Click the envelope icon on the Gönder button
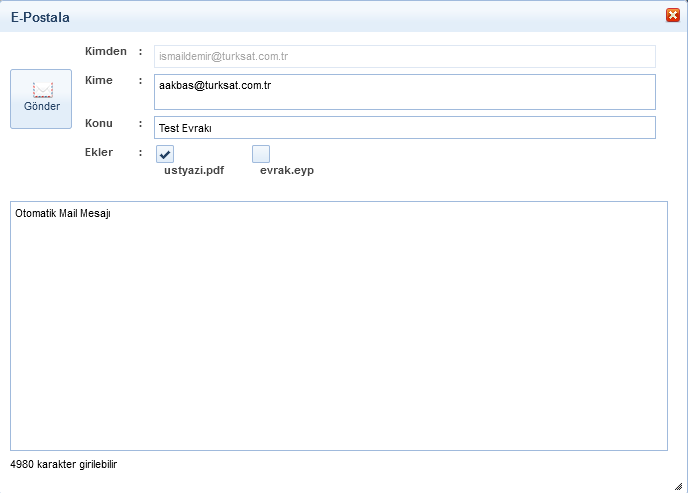The height and width of the screenshot is (493, 688). click(41, 89)
